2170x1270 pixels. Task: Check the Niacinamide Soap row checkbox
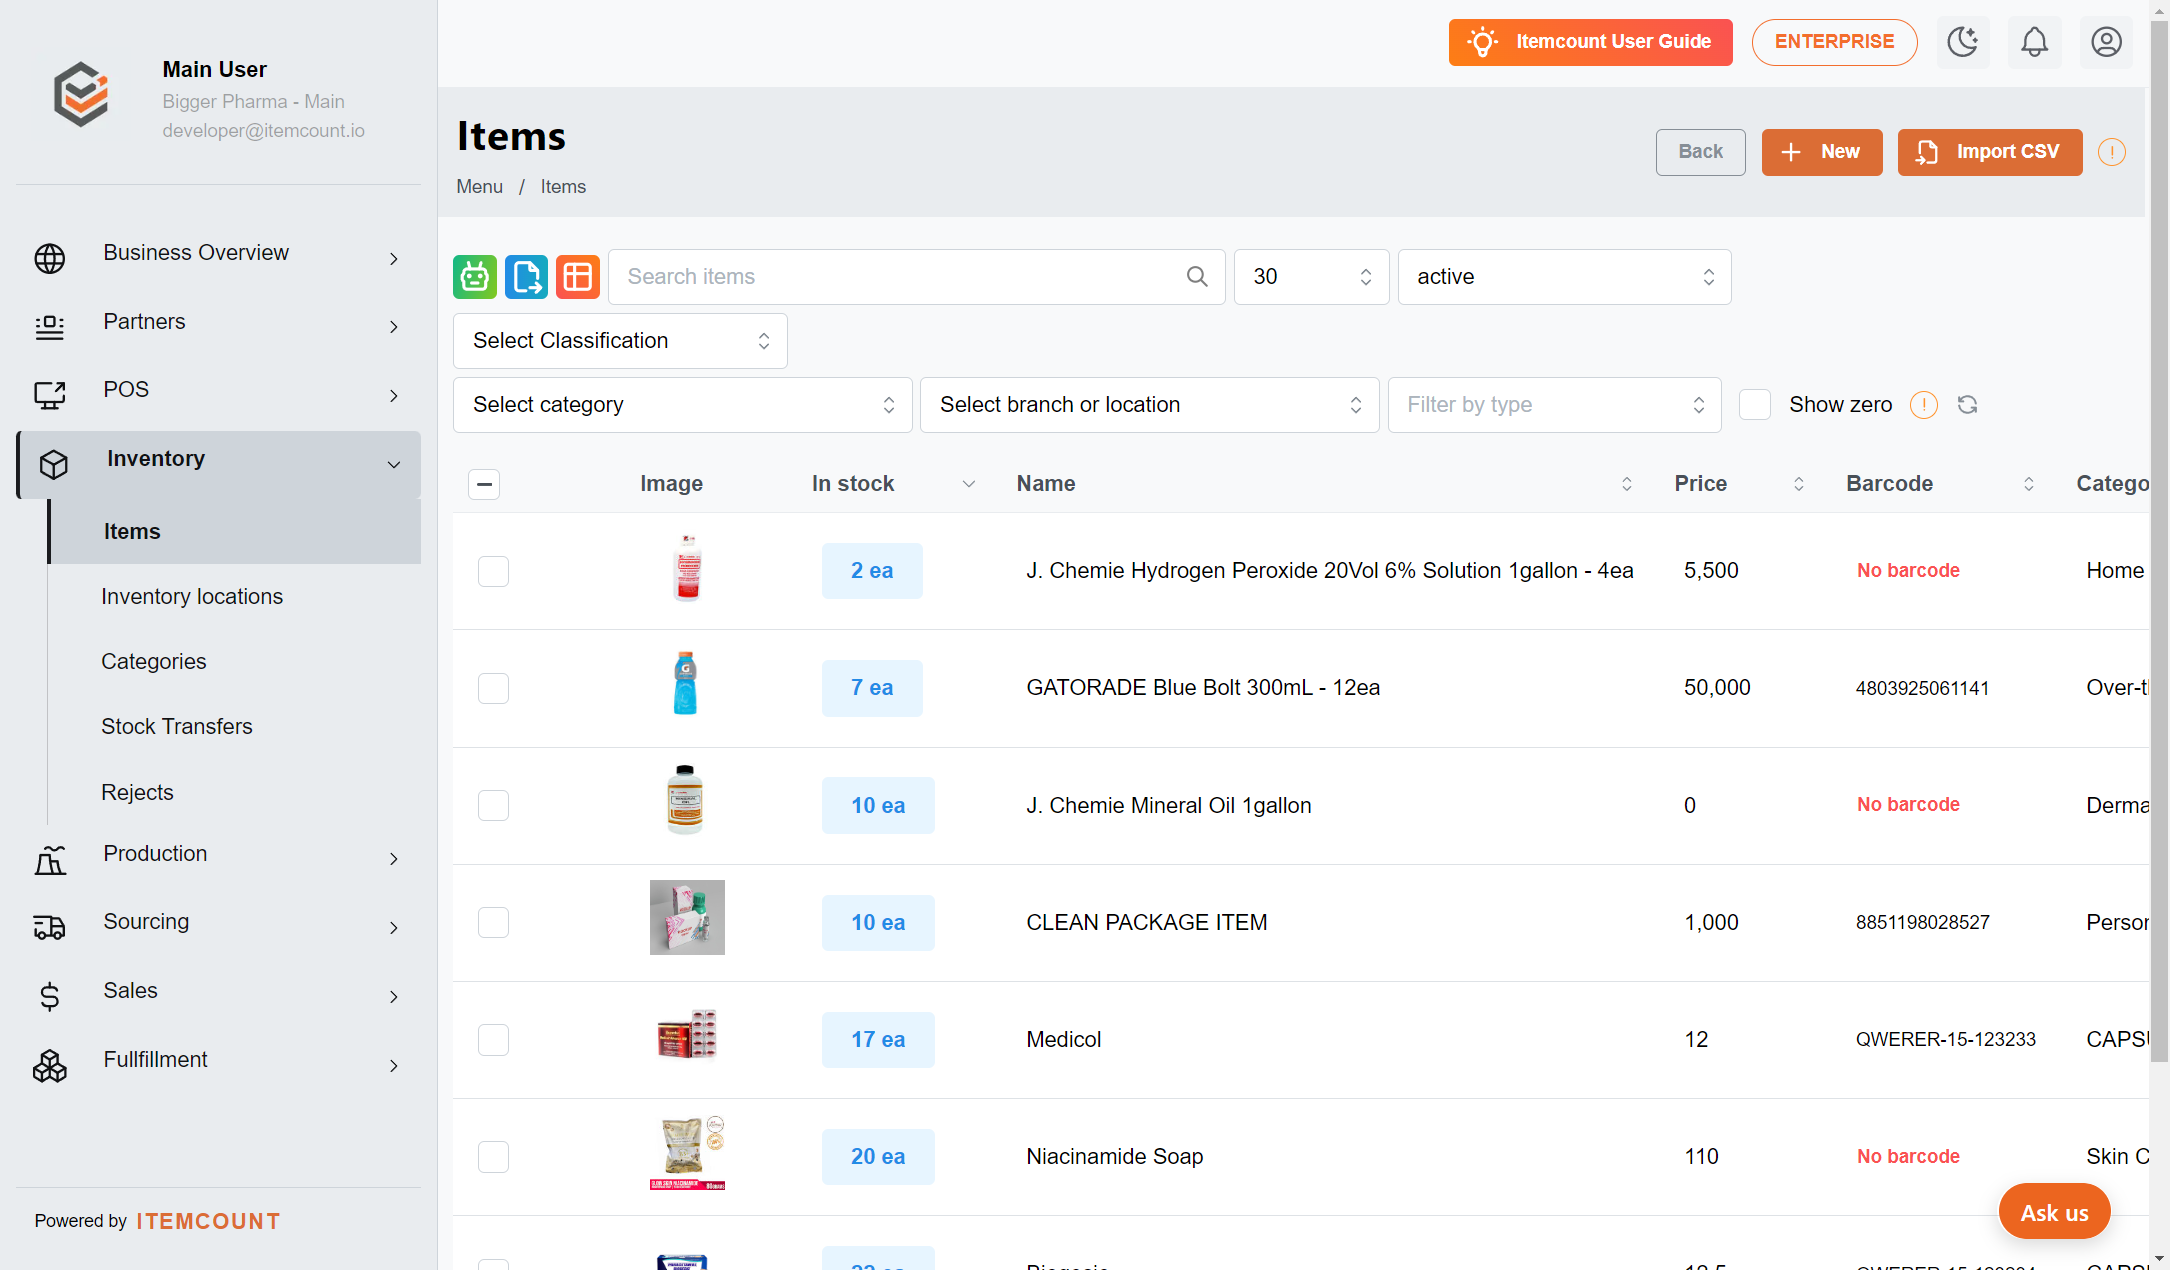click(493, 1157)
